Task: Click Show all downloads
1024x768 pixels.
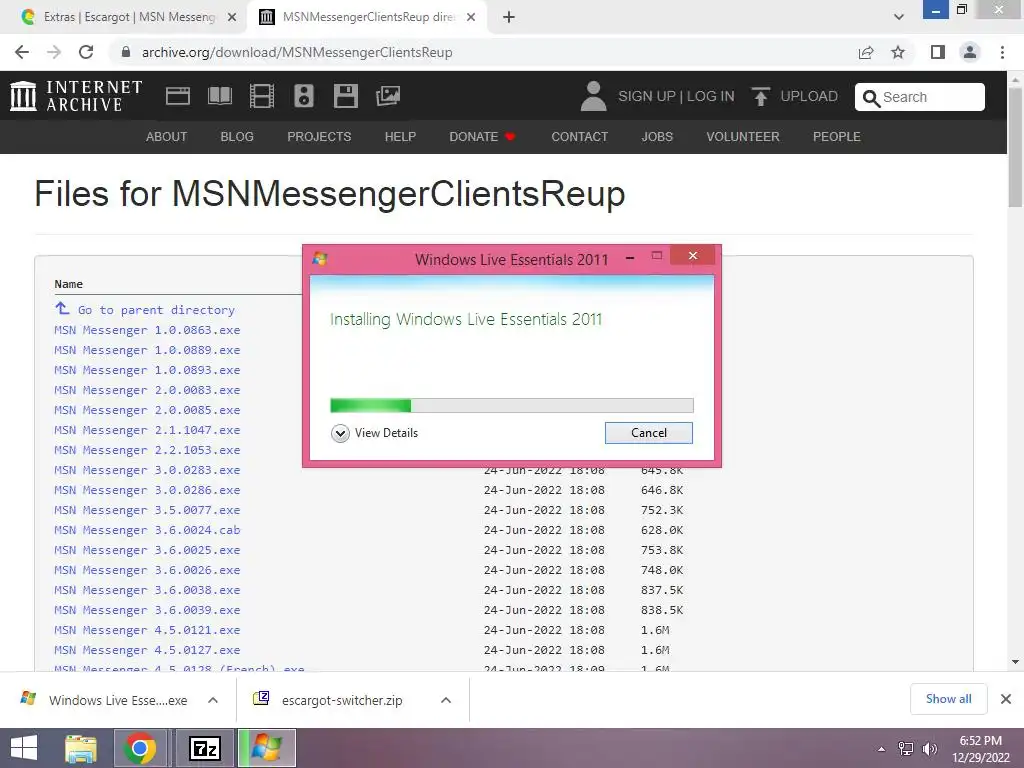Action: 948,699
